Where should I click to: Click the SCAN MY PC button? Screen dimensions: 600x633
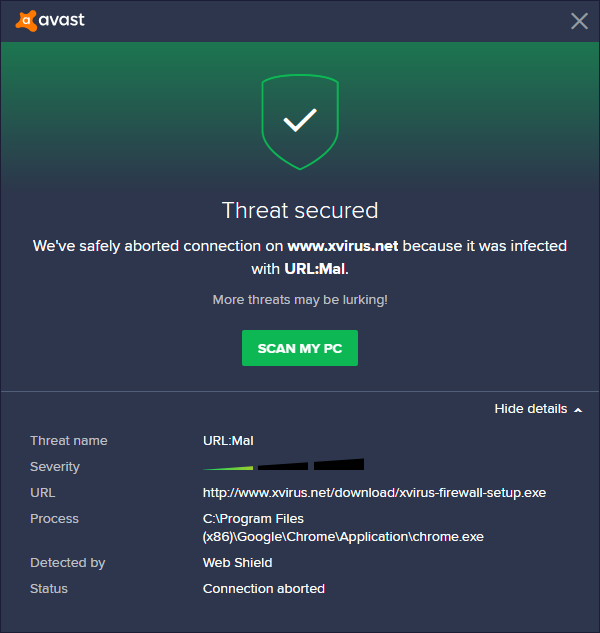[x=299, y=348]
